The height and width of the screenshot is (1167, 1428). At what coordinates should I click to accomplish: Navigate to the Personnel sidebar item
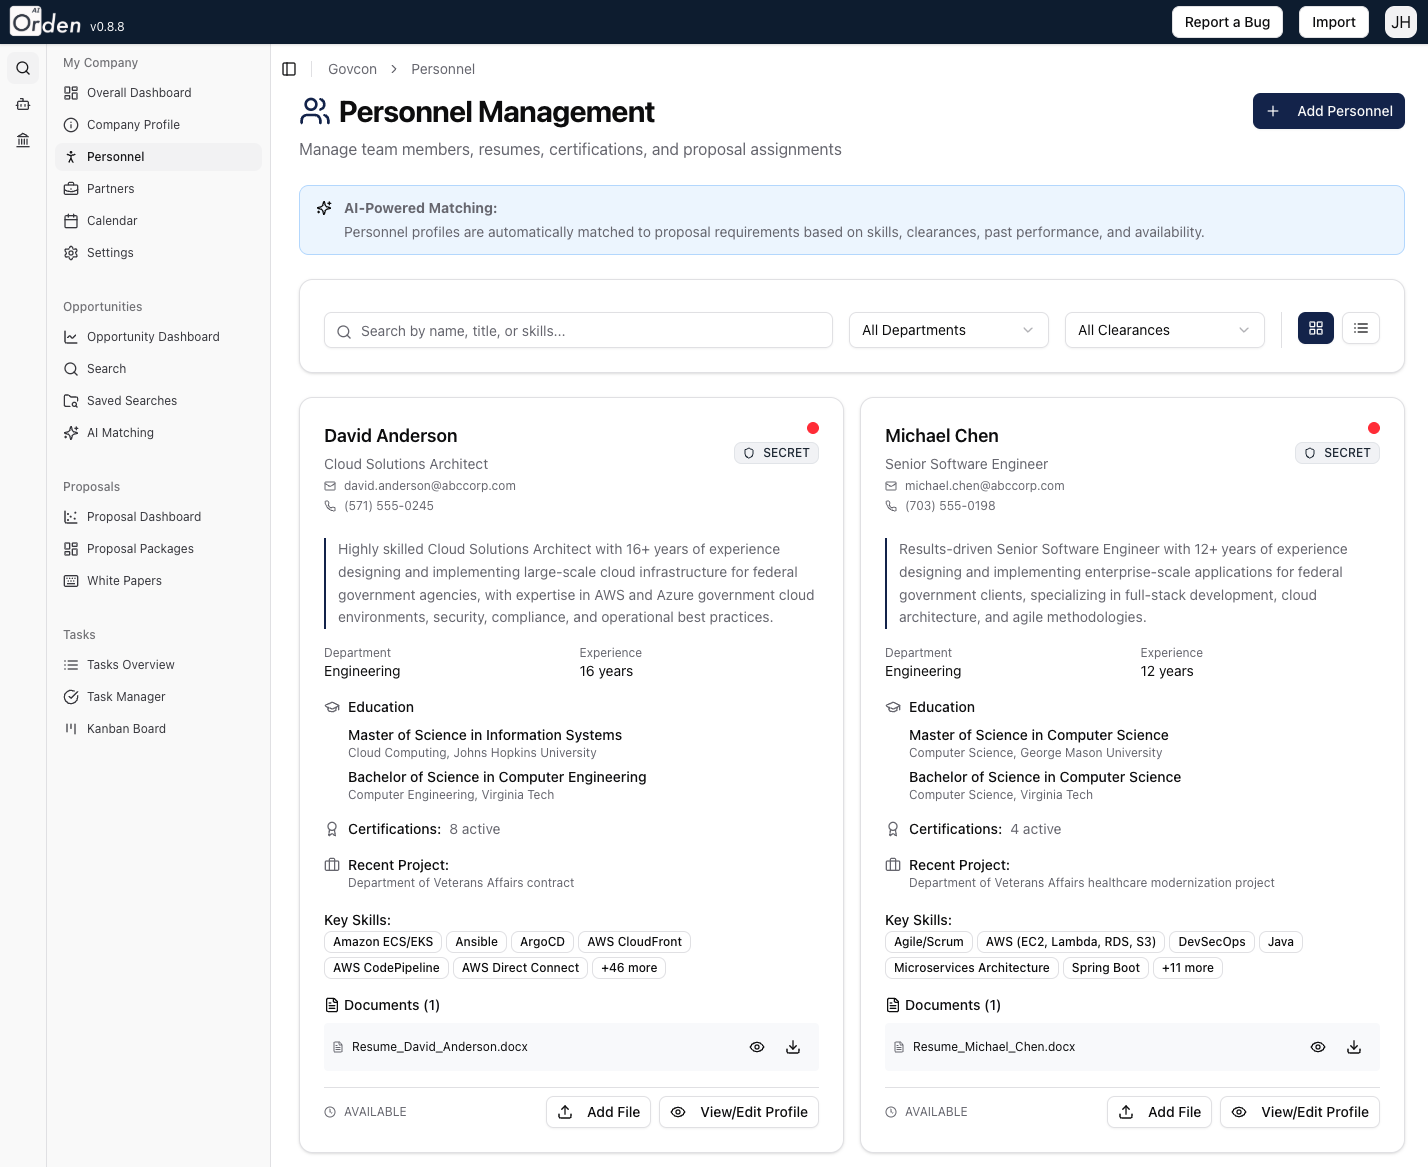point(117,156)
